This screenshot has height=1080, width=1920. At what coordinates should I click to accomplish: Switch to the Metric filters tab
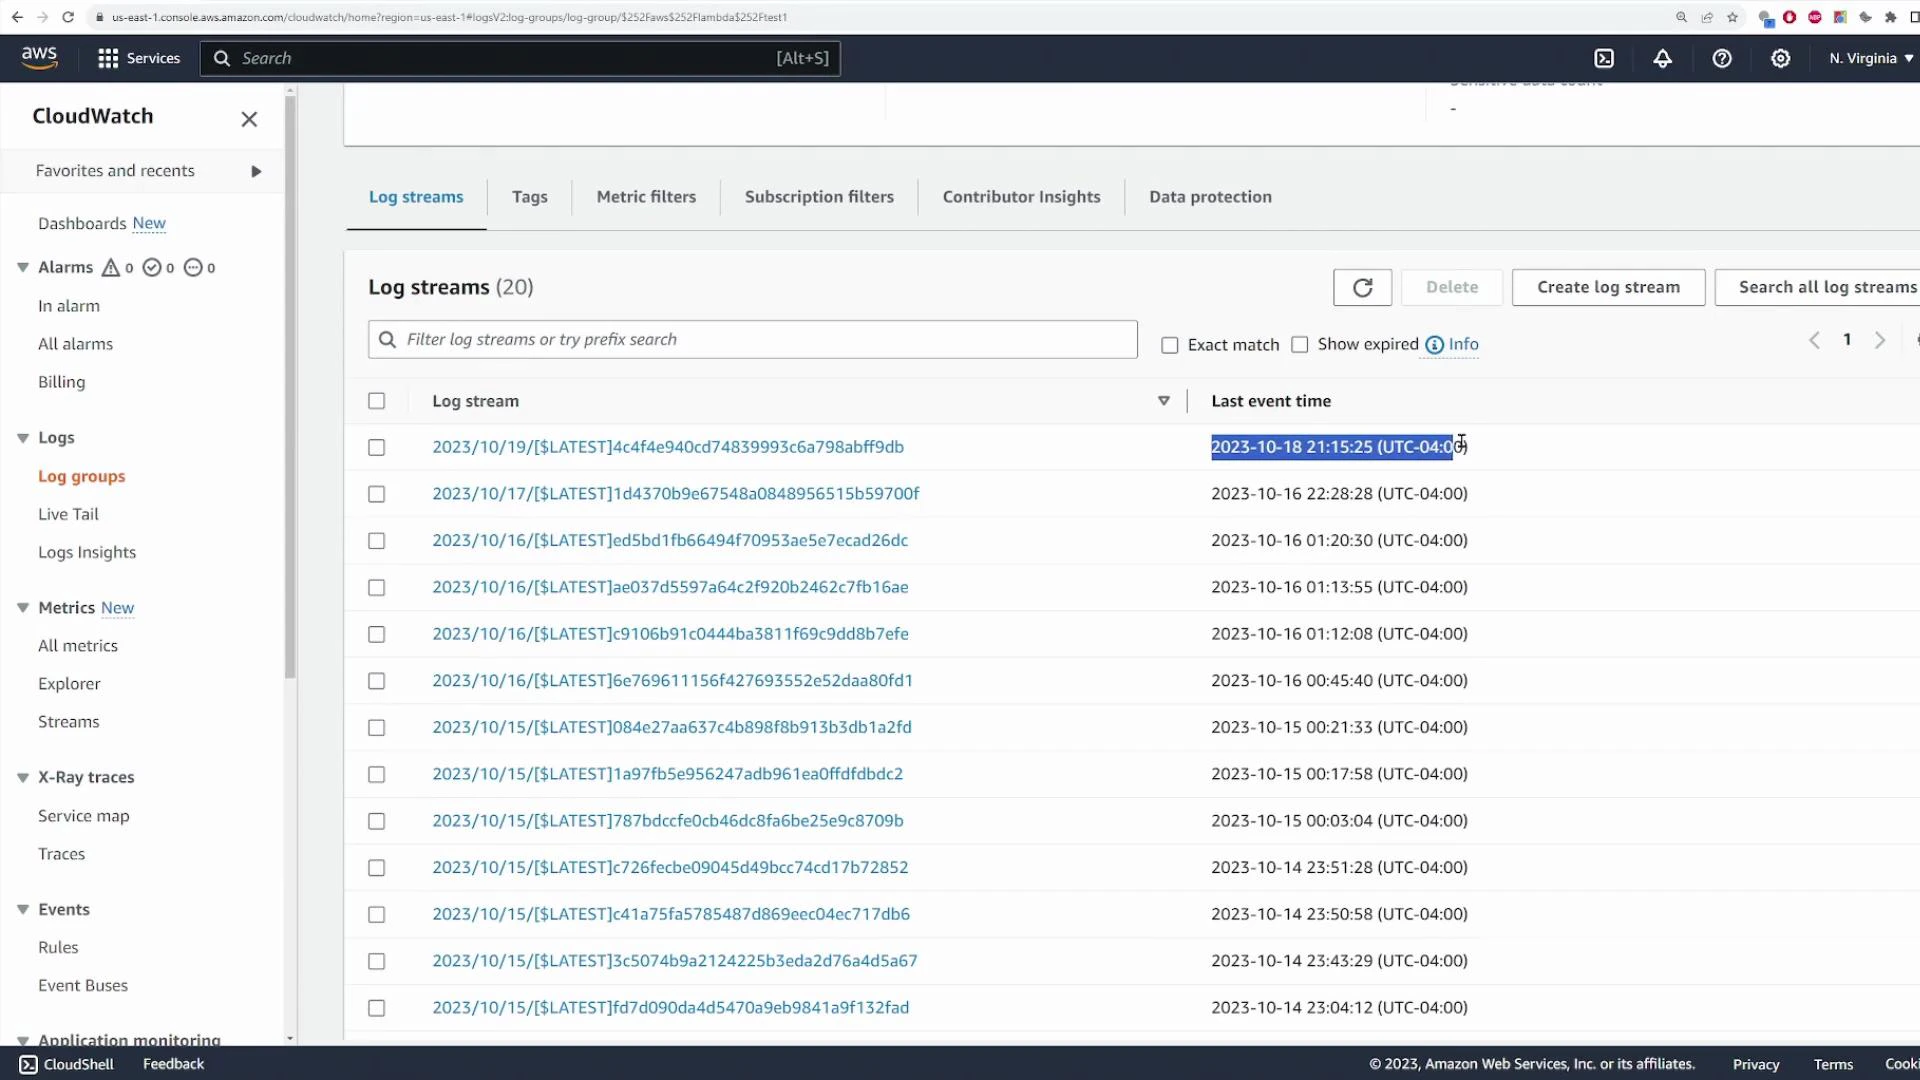click(x=646, y=196)
